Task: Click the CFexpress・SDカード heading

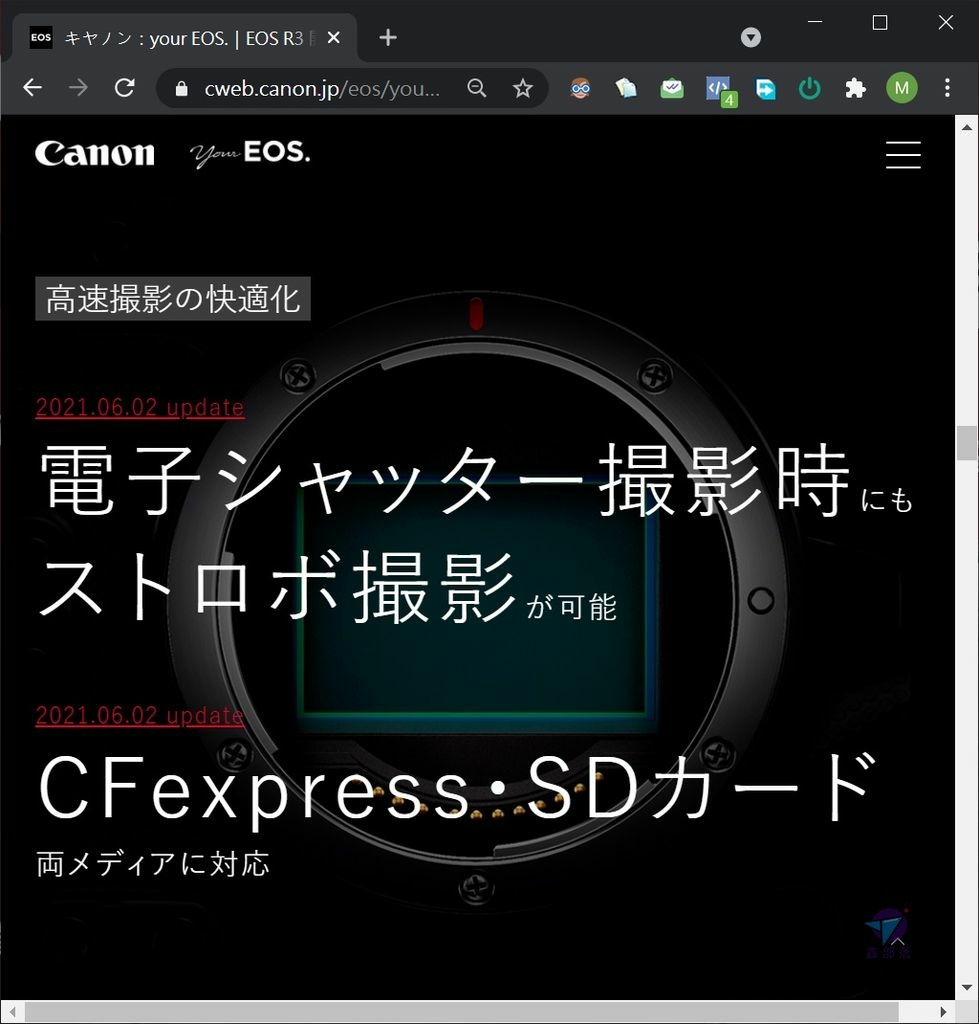Action: click(x=457, y=789)
